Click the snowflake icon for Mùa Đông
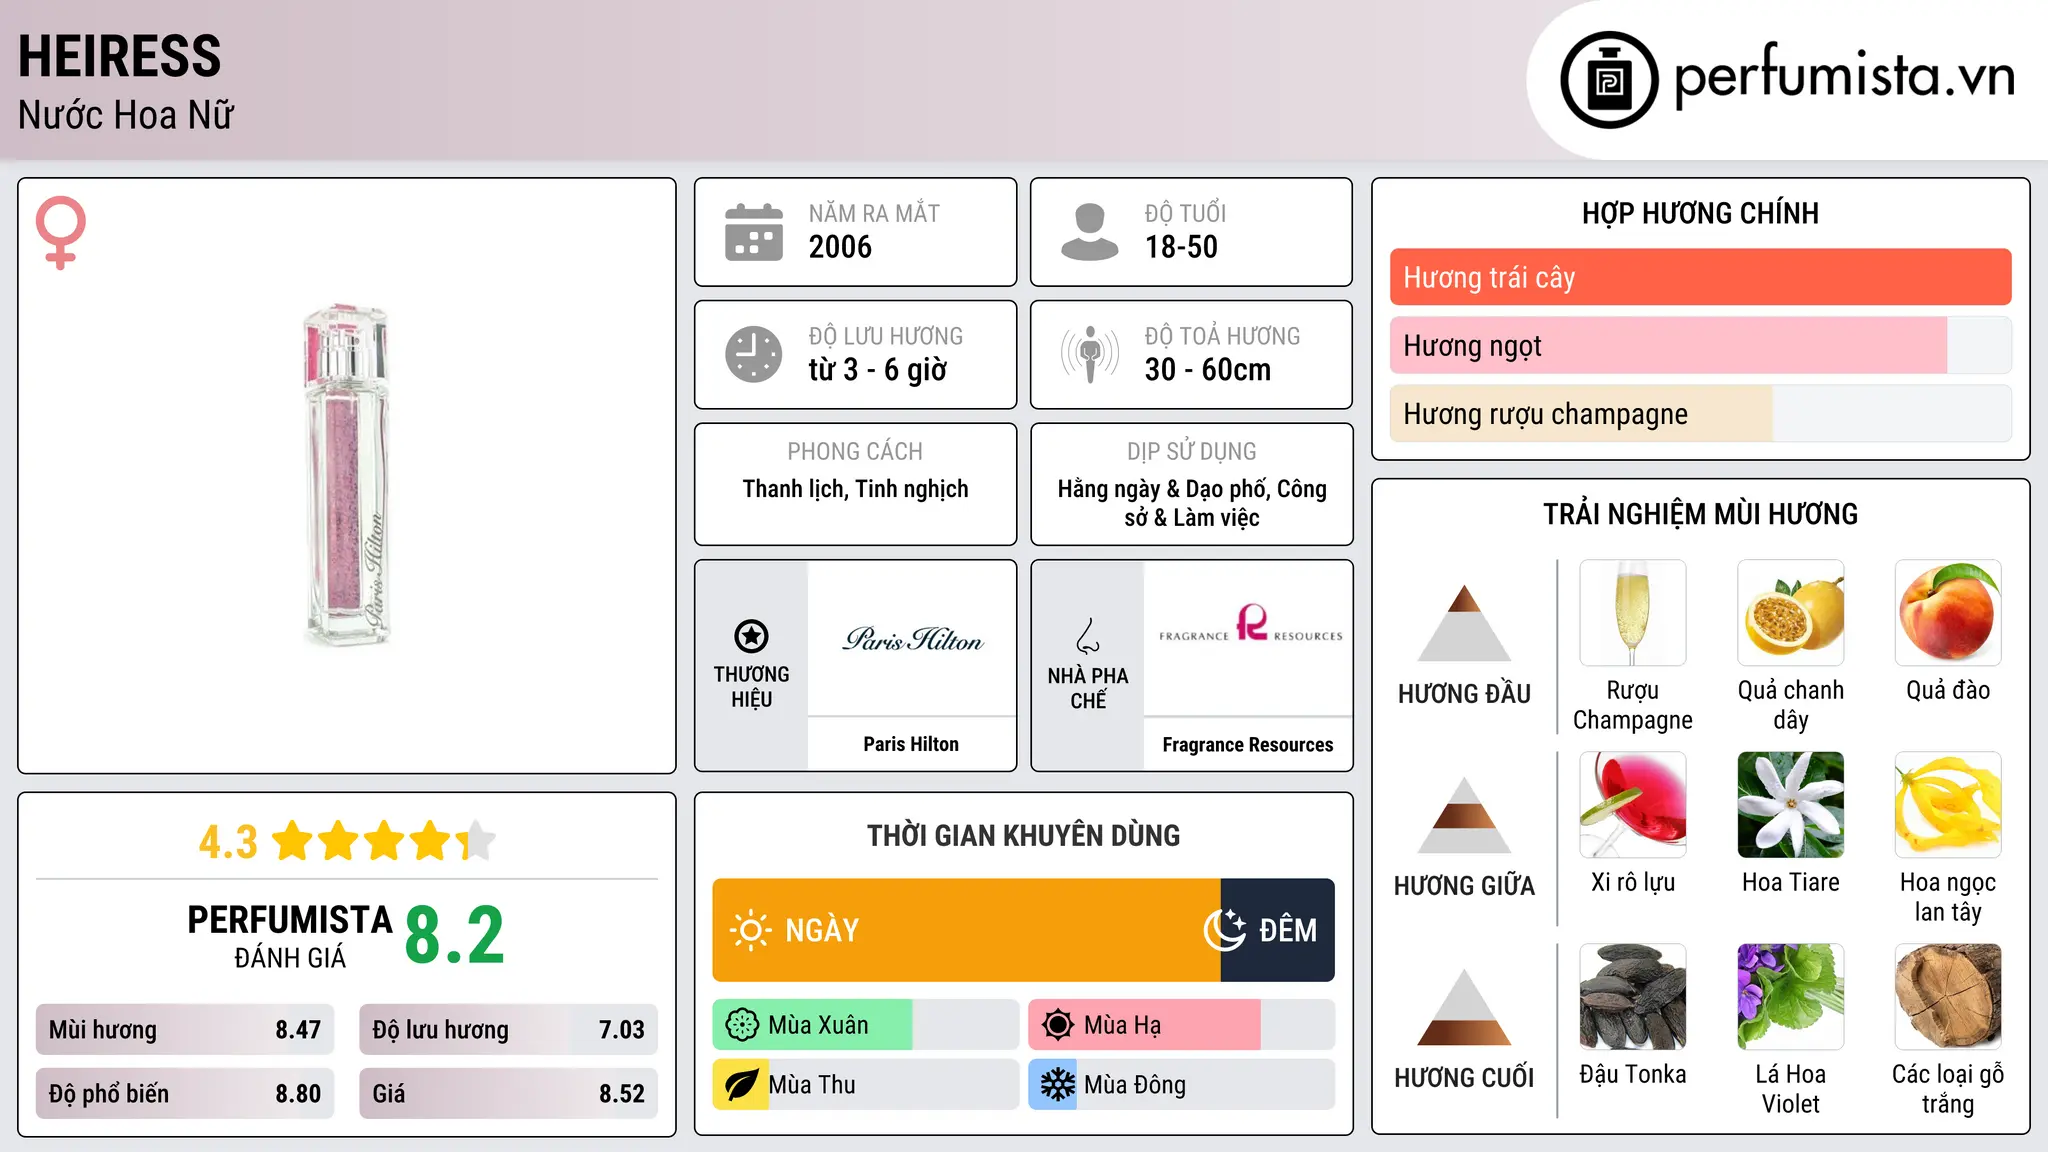Screen dimensions: 2048x1152 1057,1085
